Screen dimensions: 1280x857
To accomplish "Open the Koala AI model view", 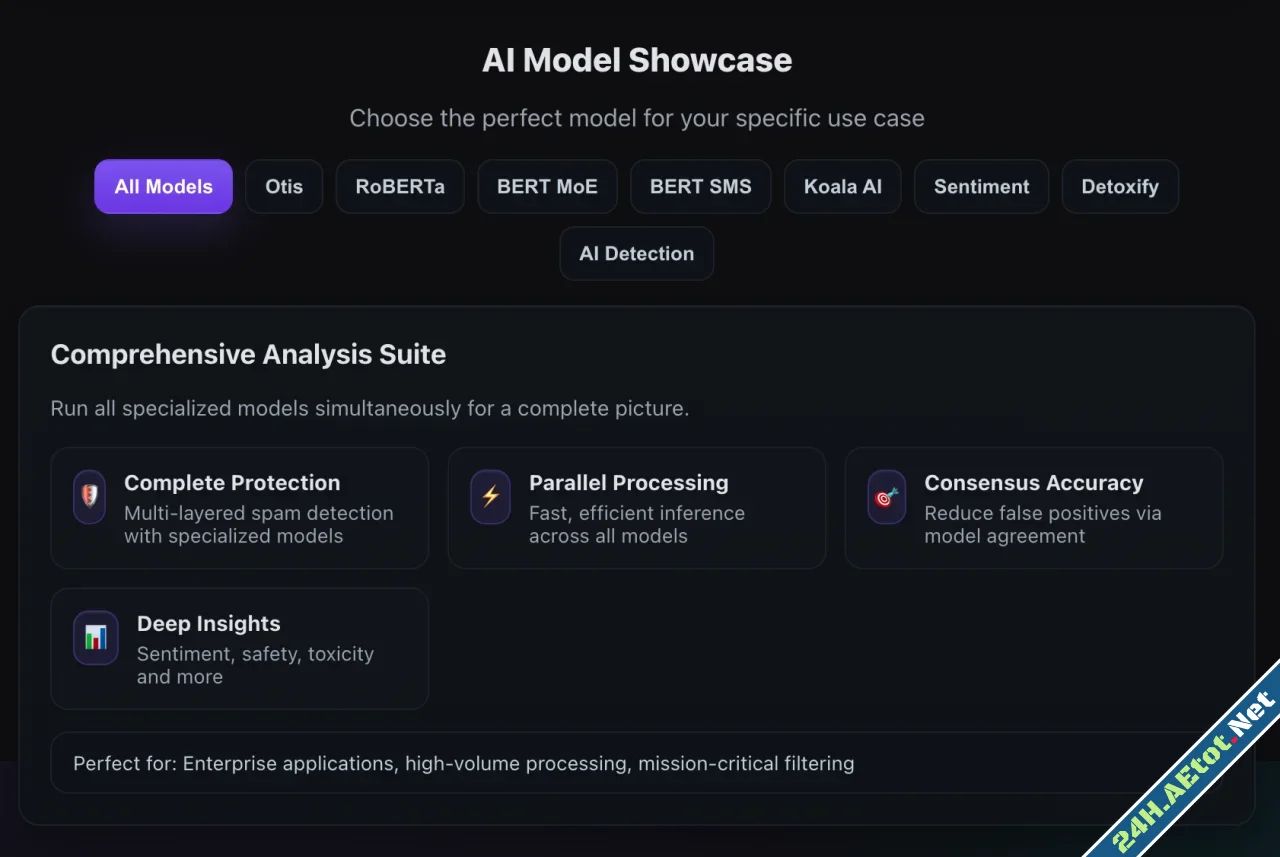I will [x=842, y=186].
